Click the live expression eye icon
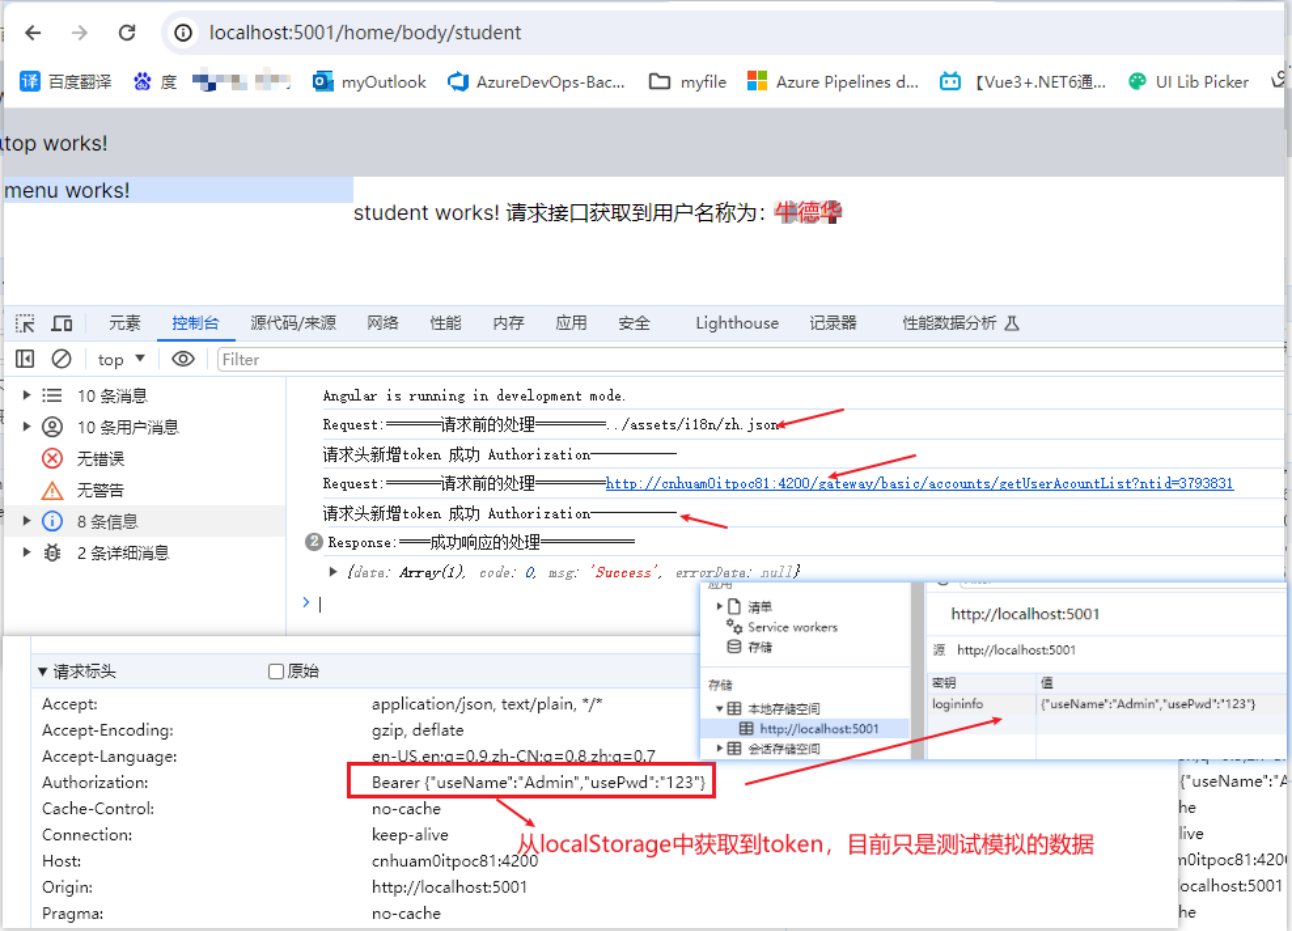This screenshot has width=1292, height=931. [183, 359]
